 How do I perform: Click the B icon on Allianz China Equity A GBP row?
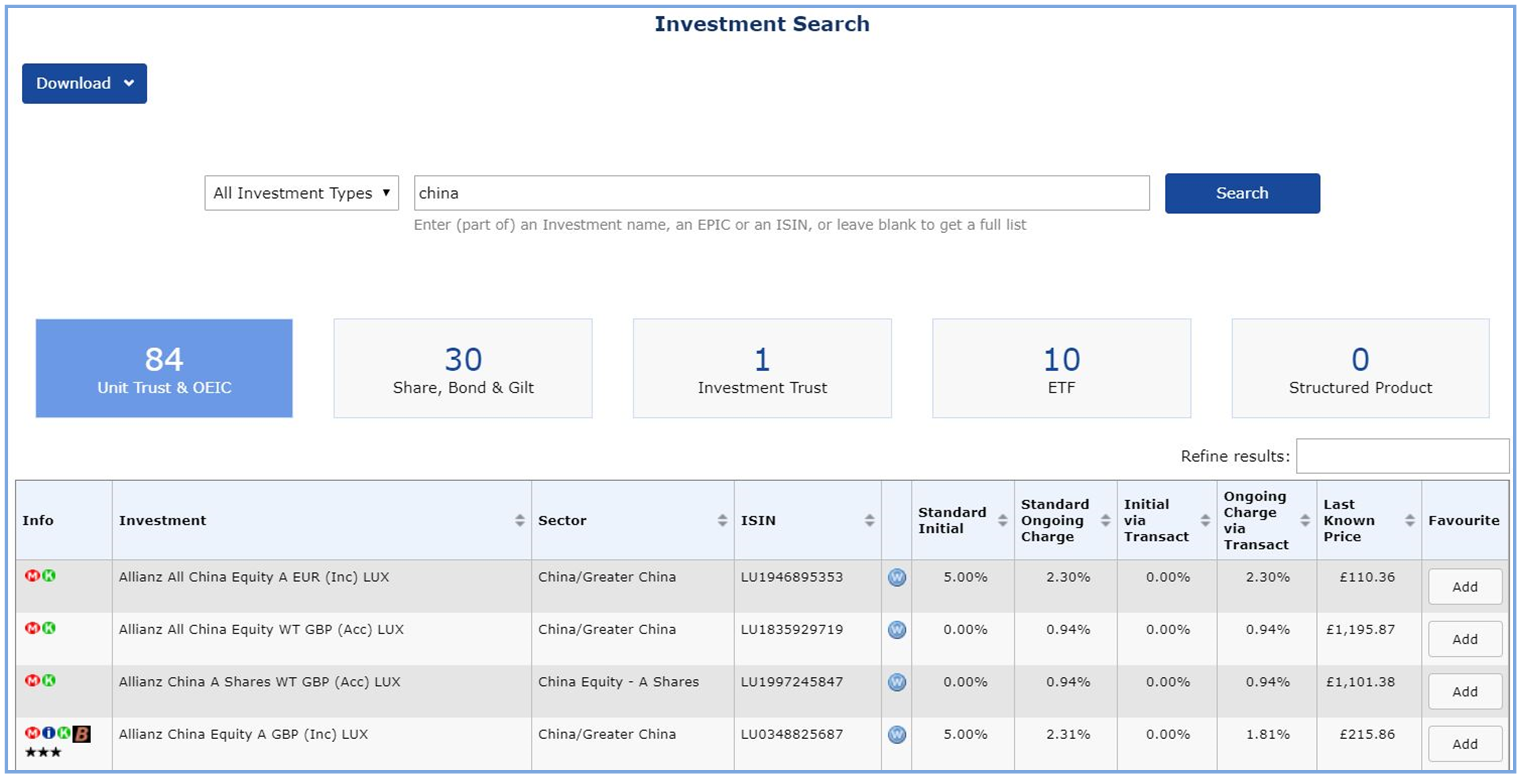click(x=82, y=734)
